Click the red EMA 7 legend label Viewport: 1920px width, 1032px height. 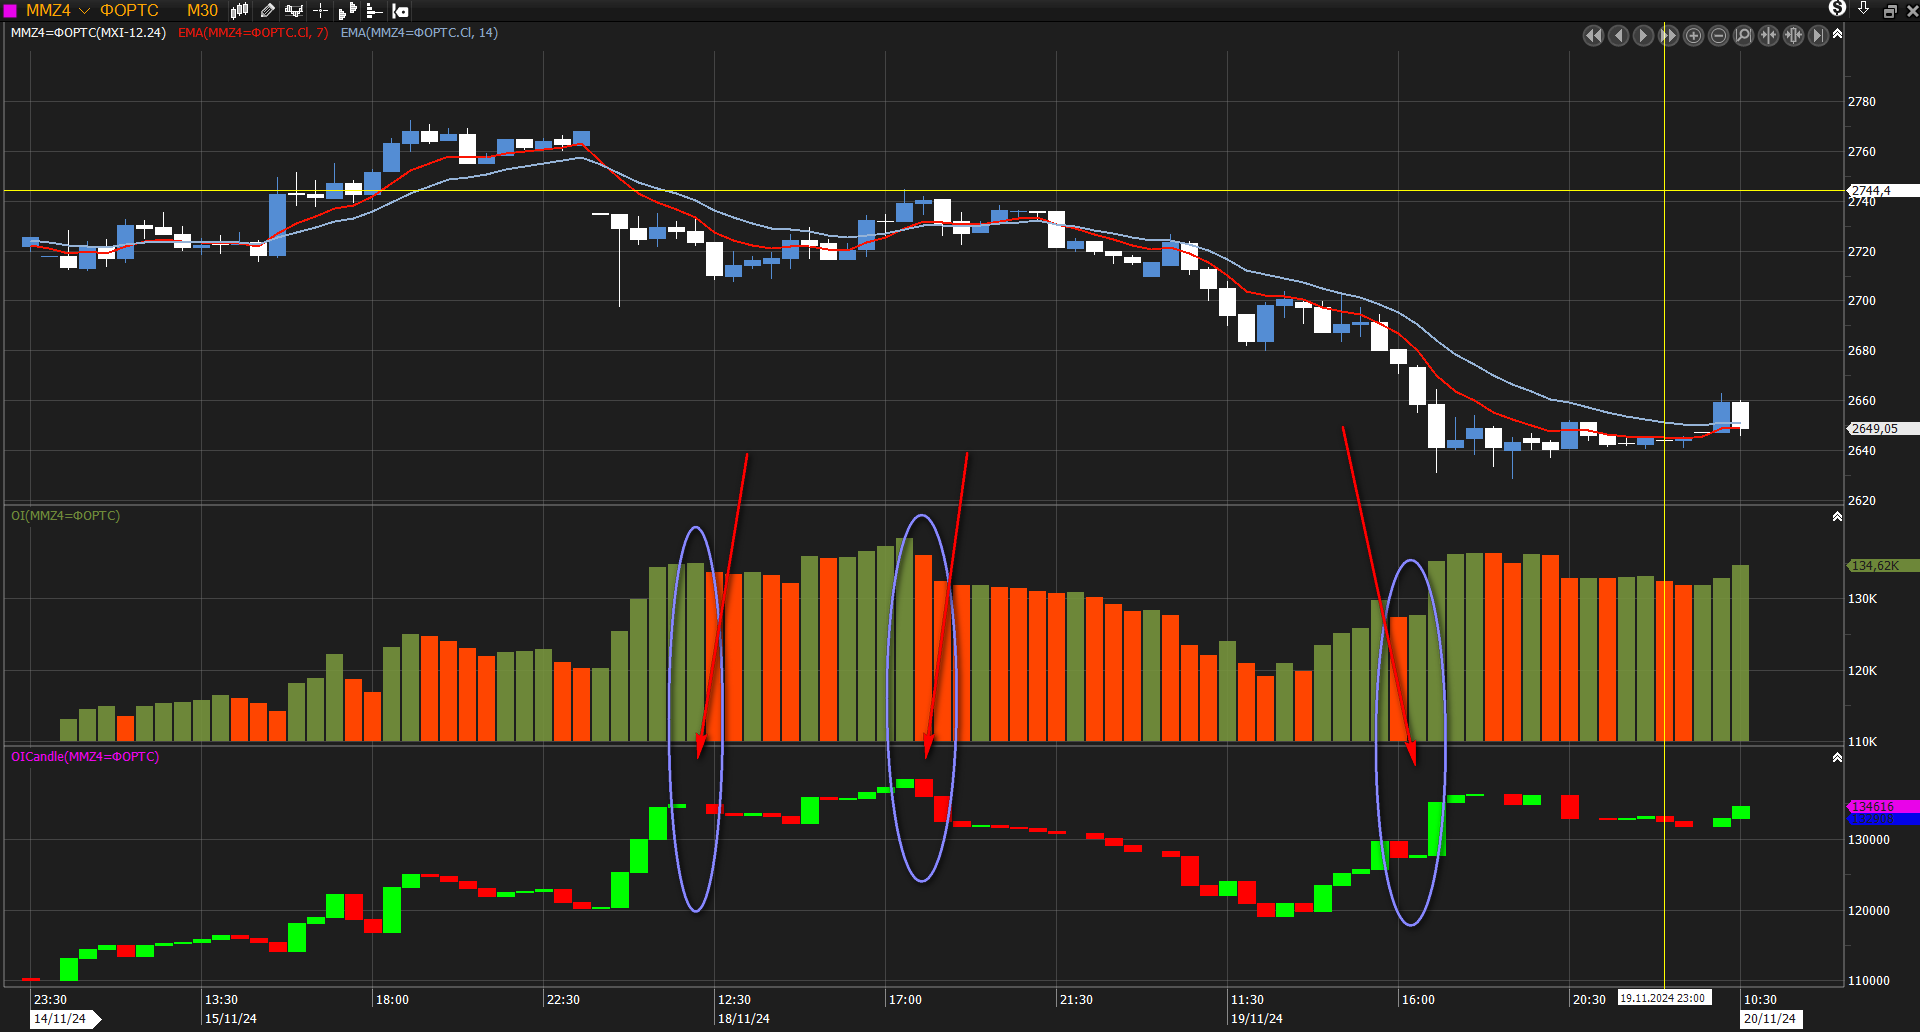pos(253,33)
